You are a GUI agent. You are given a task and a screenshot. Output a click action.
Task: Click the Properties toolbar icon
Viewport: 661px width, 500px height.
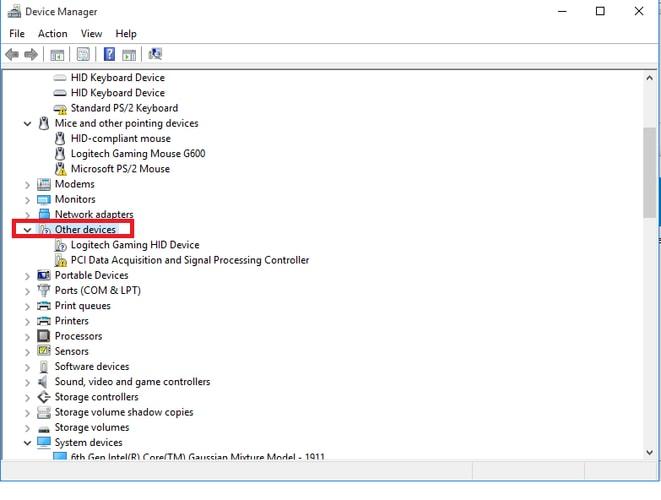tap(83, 54)
